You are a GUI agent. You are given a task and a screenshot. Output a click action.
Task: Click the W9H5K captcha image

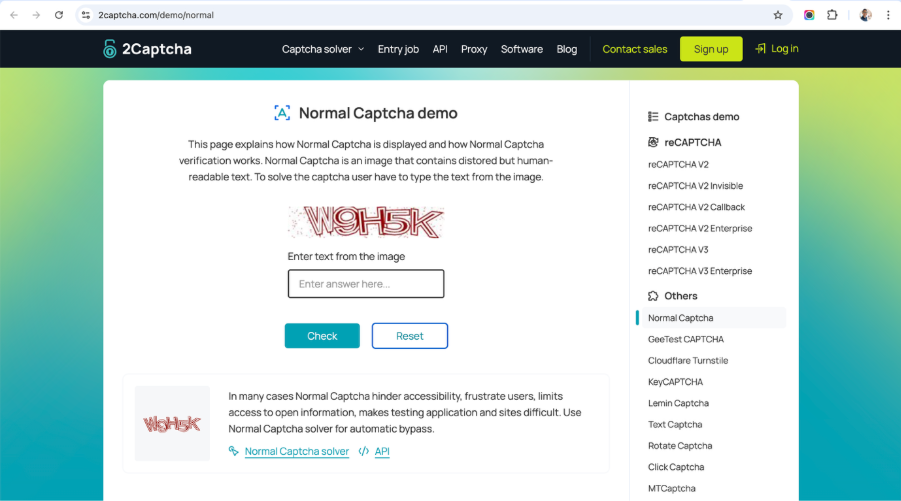(366, 222)
